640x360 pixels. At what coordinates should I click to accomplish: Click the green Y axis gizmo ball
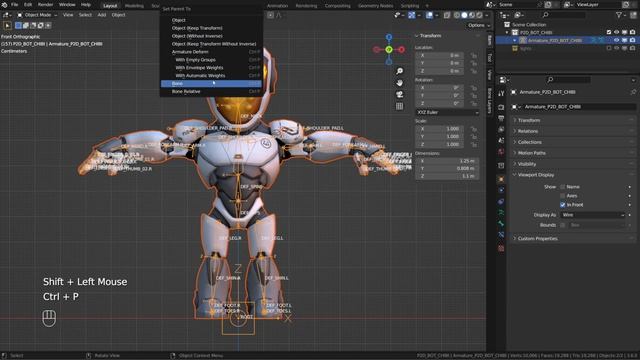point(389,49)
